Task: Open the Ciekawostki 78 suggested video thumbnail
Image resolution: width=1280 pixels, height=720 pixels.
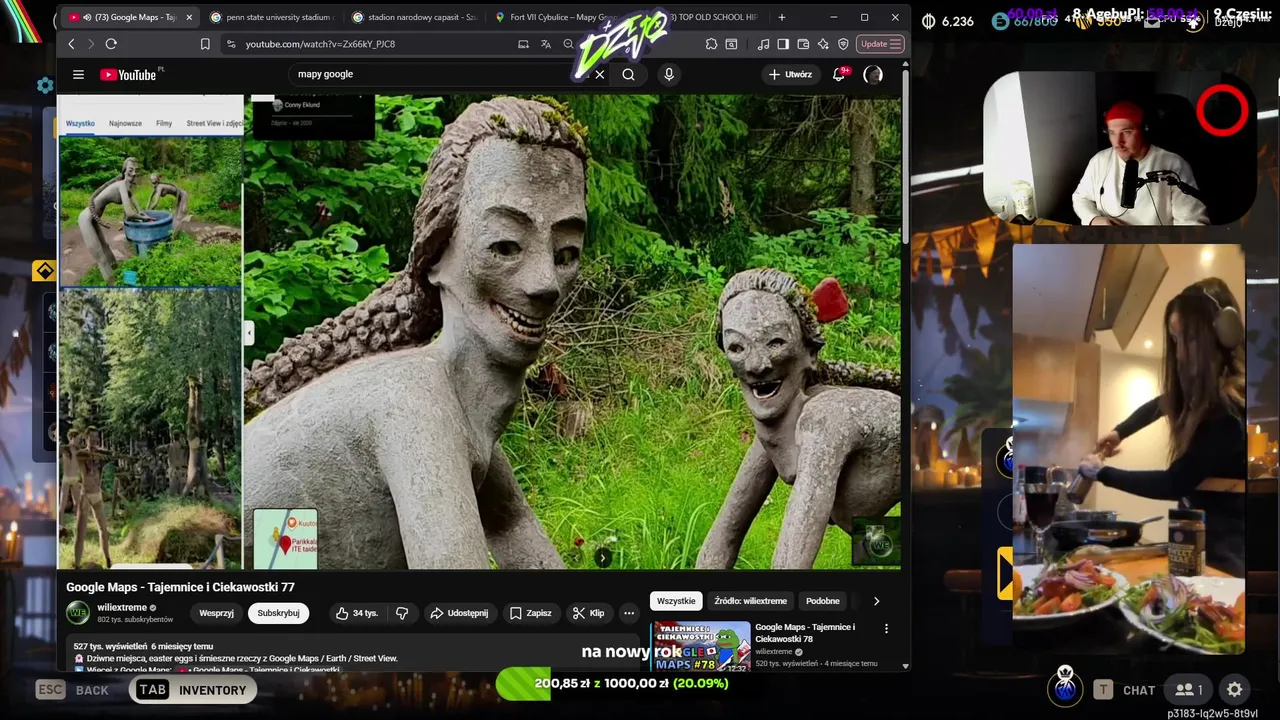Action: [x=700, y=647]
